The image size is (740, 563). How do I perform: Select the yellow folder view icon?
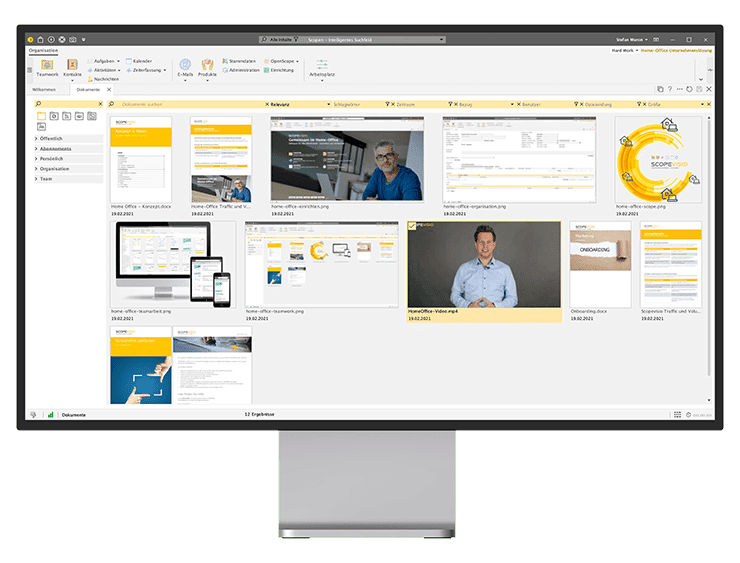click(x=41, y=116)
